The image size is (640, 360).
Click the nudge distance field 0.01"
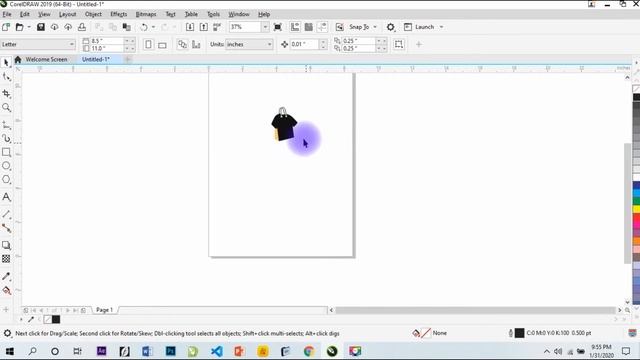pyautogui.click(x=304, y=44)
